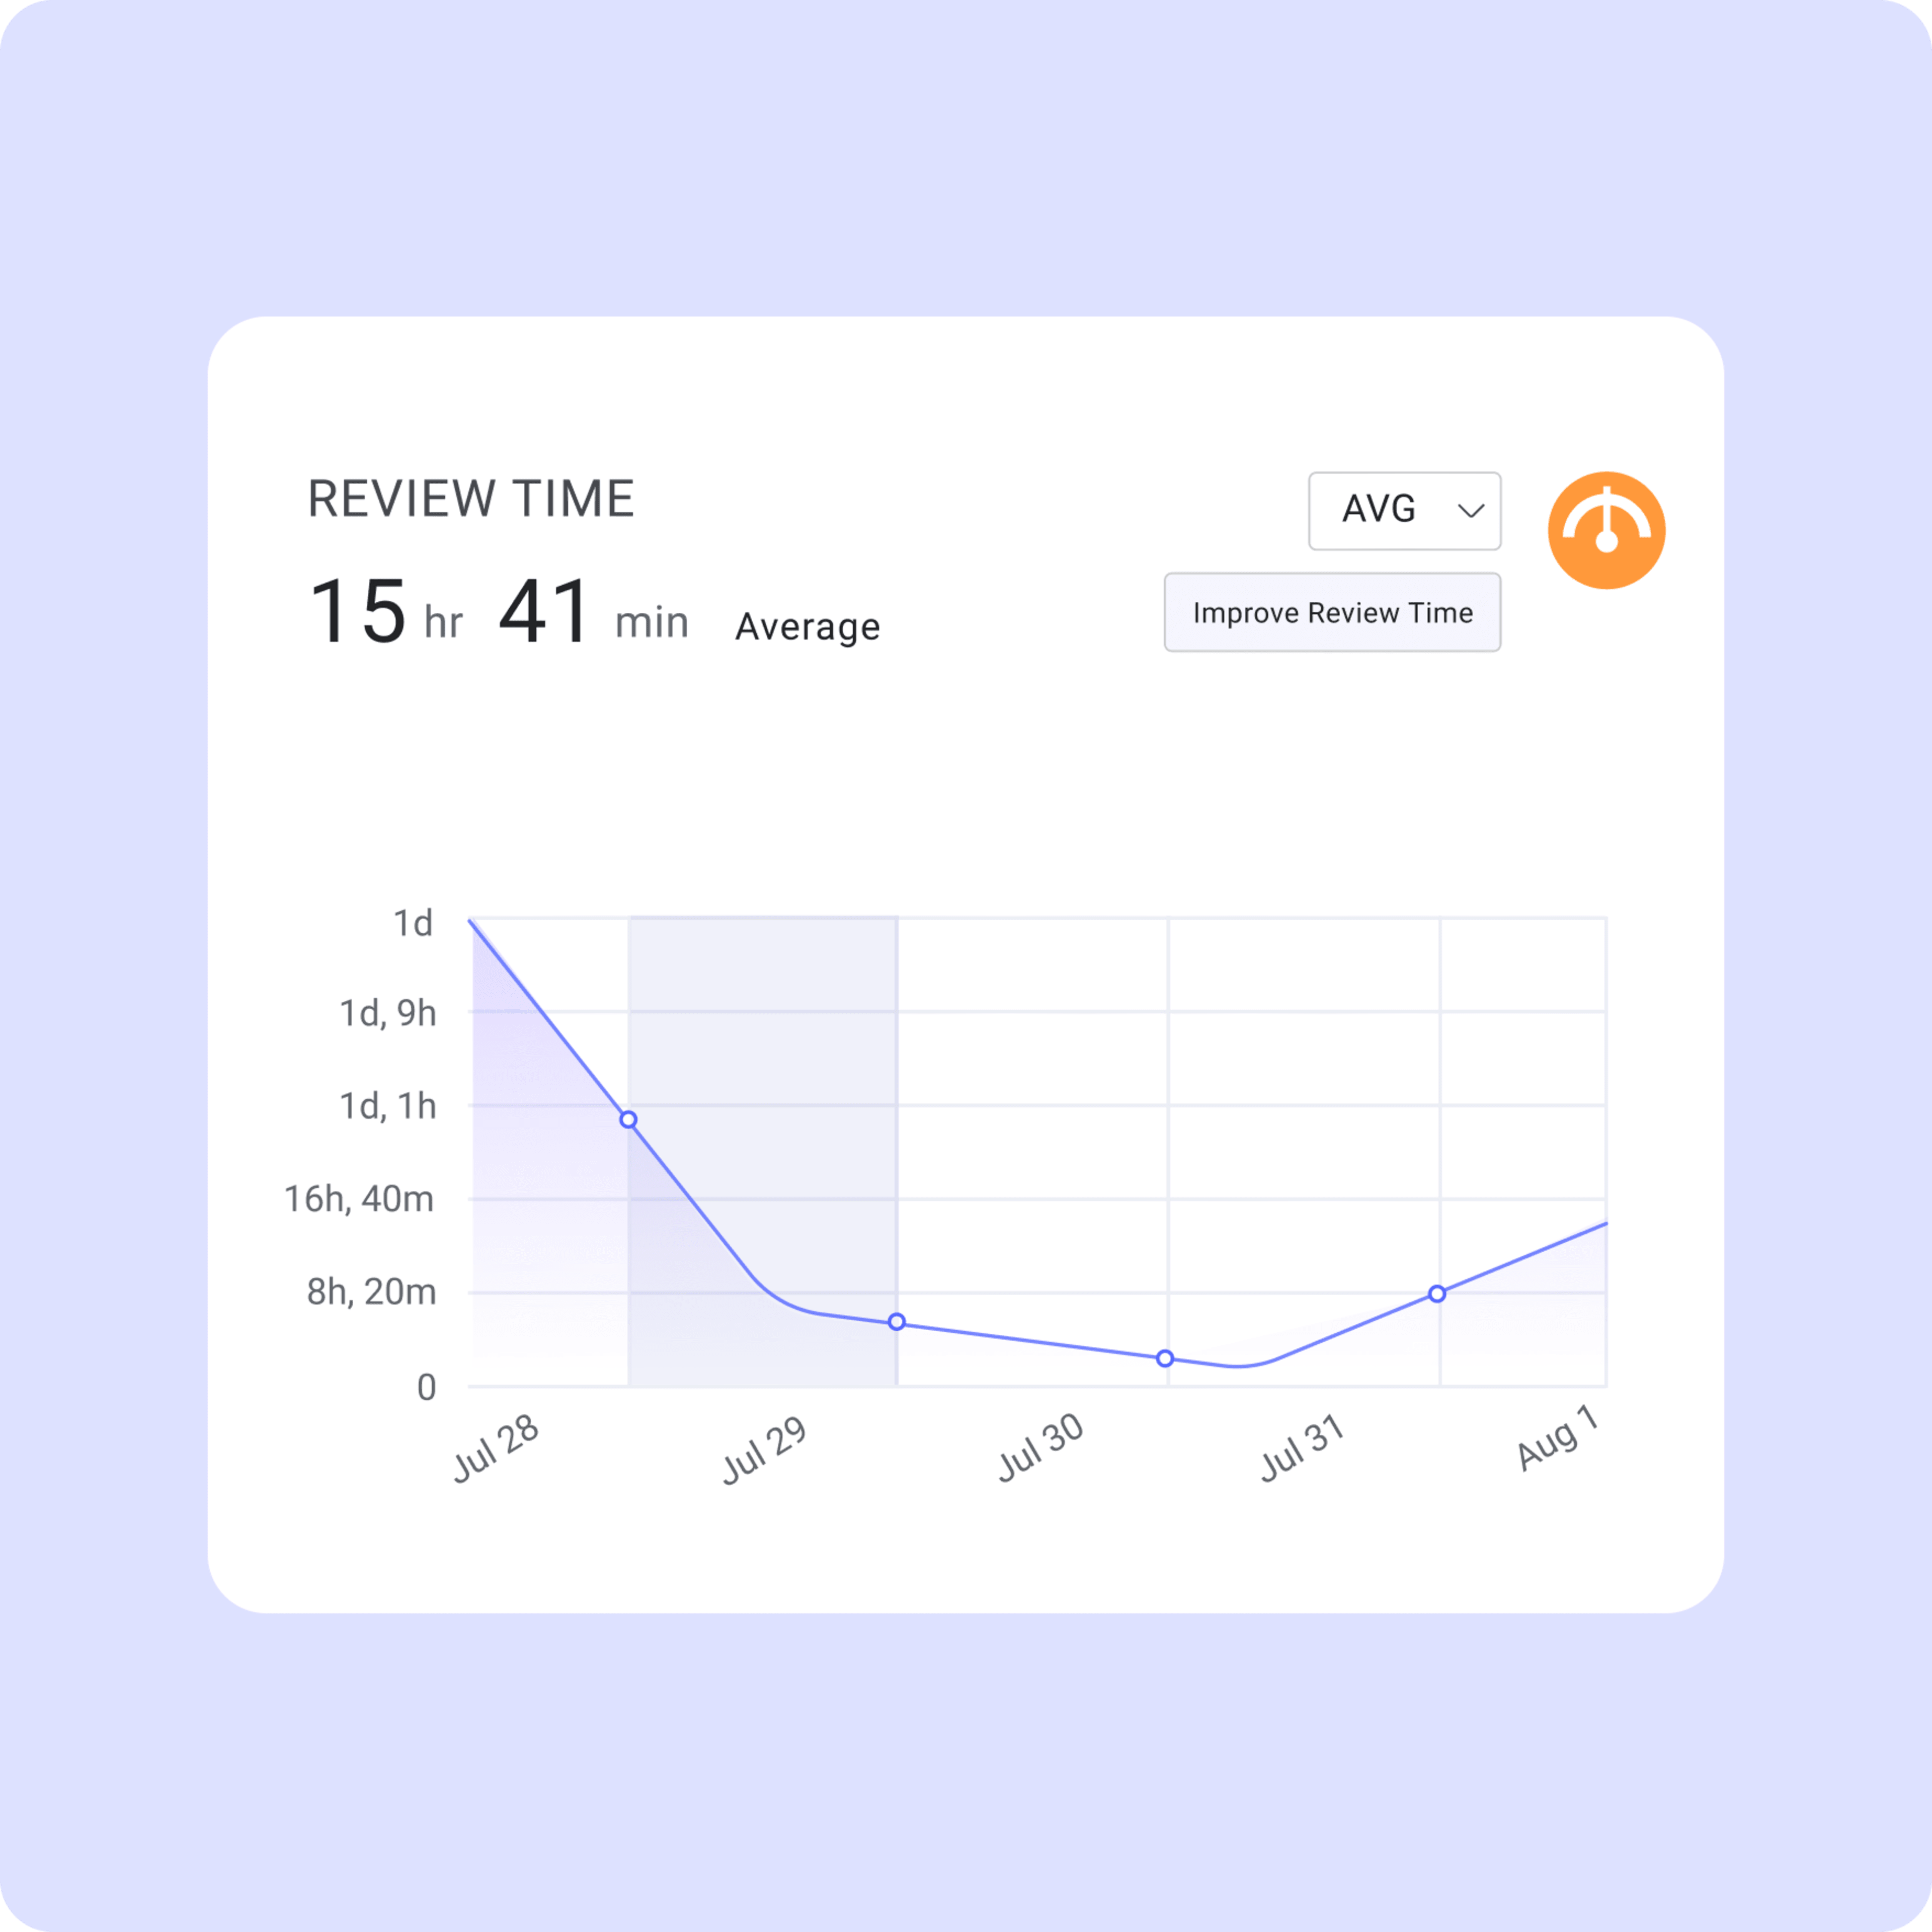Select the first data point near 1d, 1h

[628, 1120]
